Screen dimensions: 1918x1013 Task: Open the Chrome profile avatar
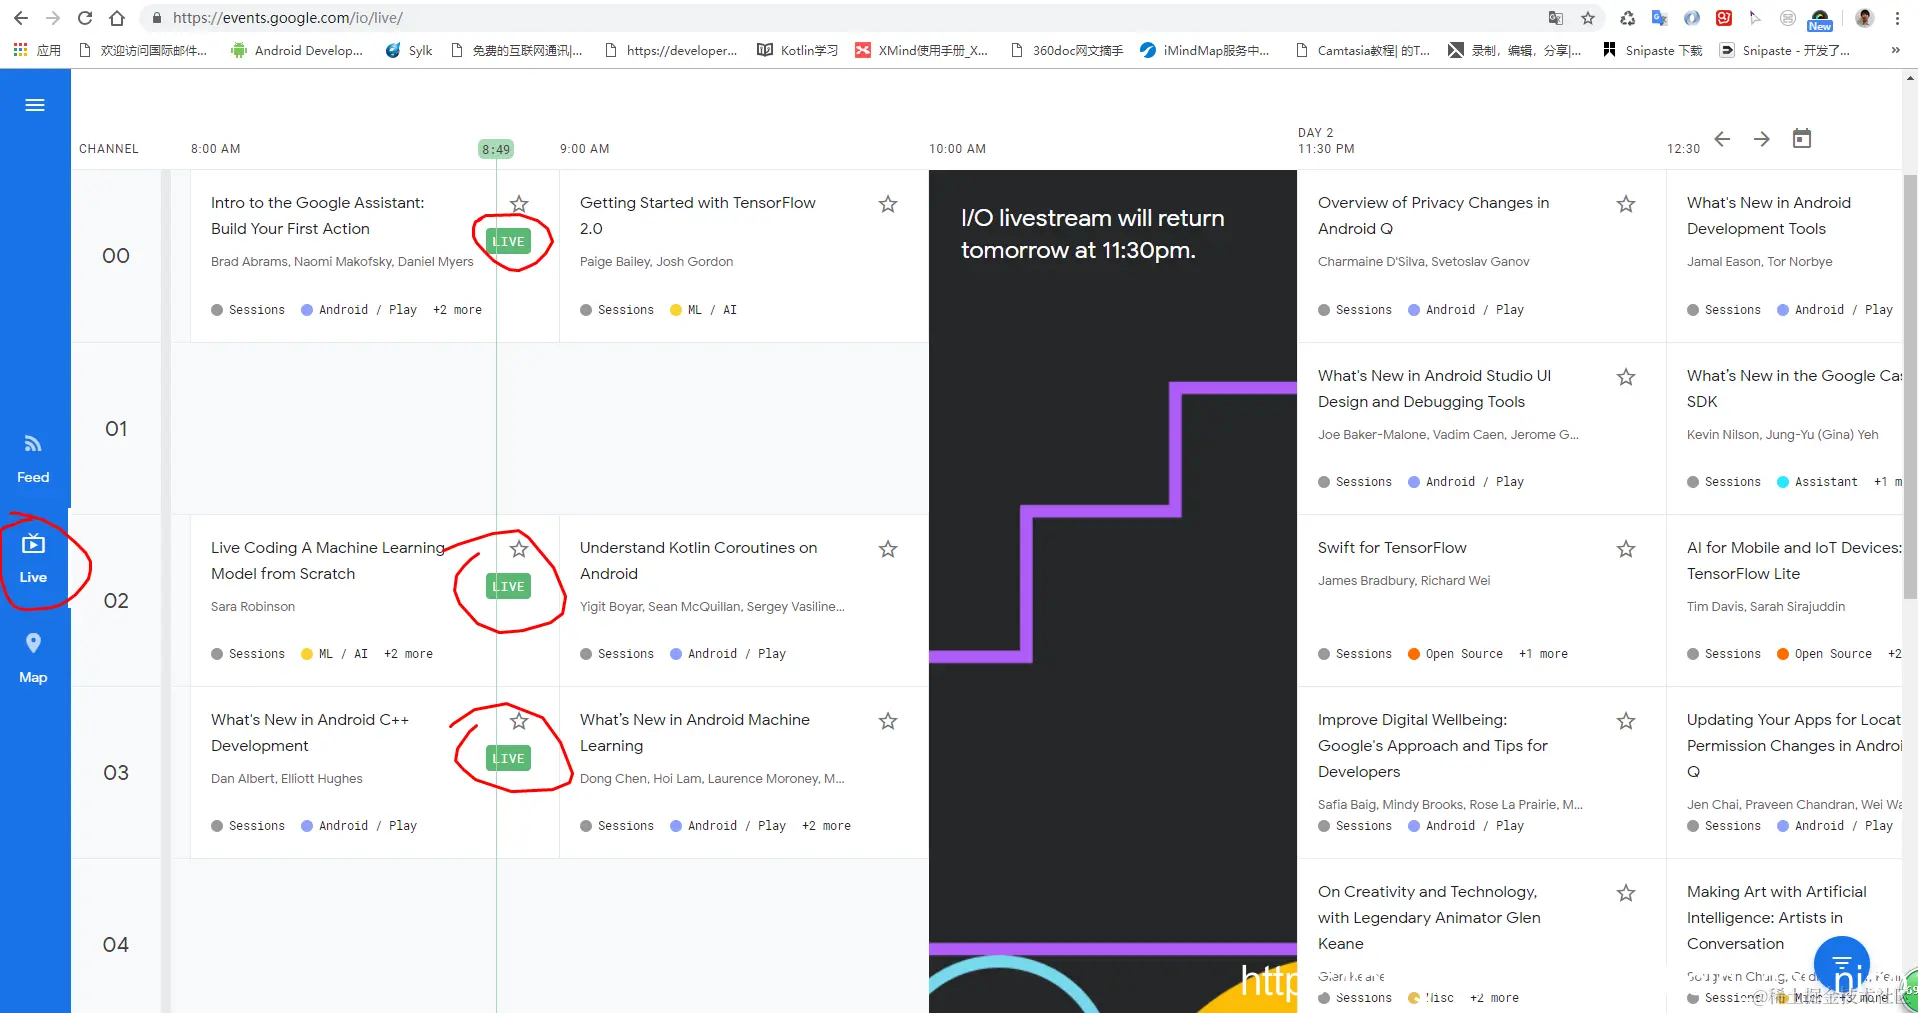pyautogui.click(x=1865, y=18)
